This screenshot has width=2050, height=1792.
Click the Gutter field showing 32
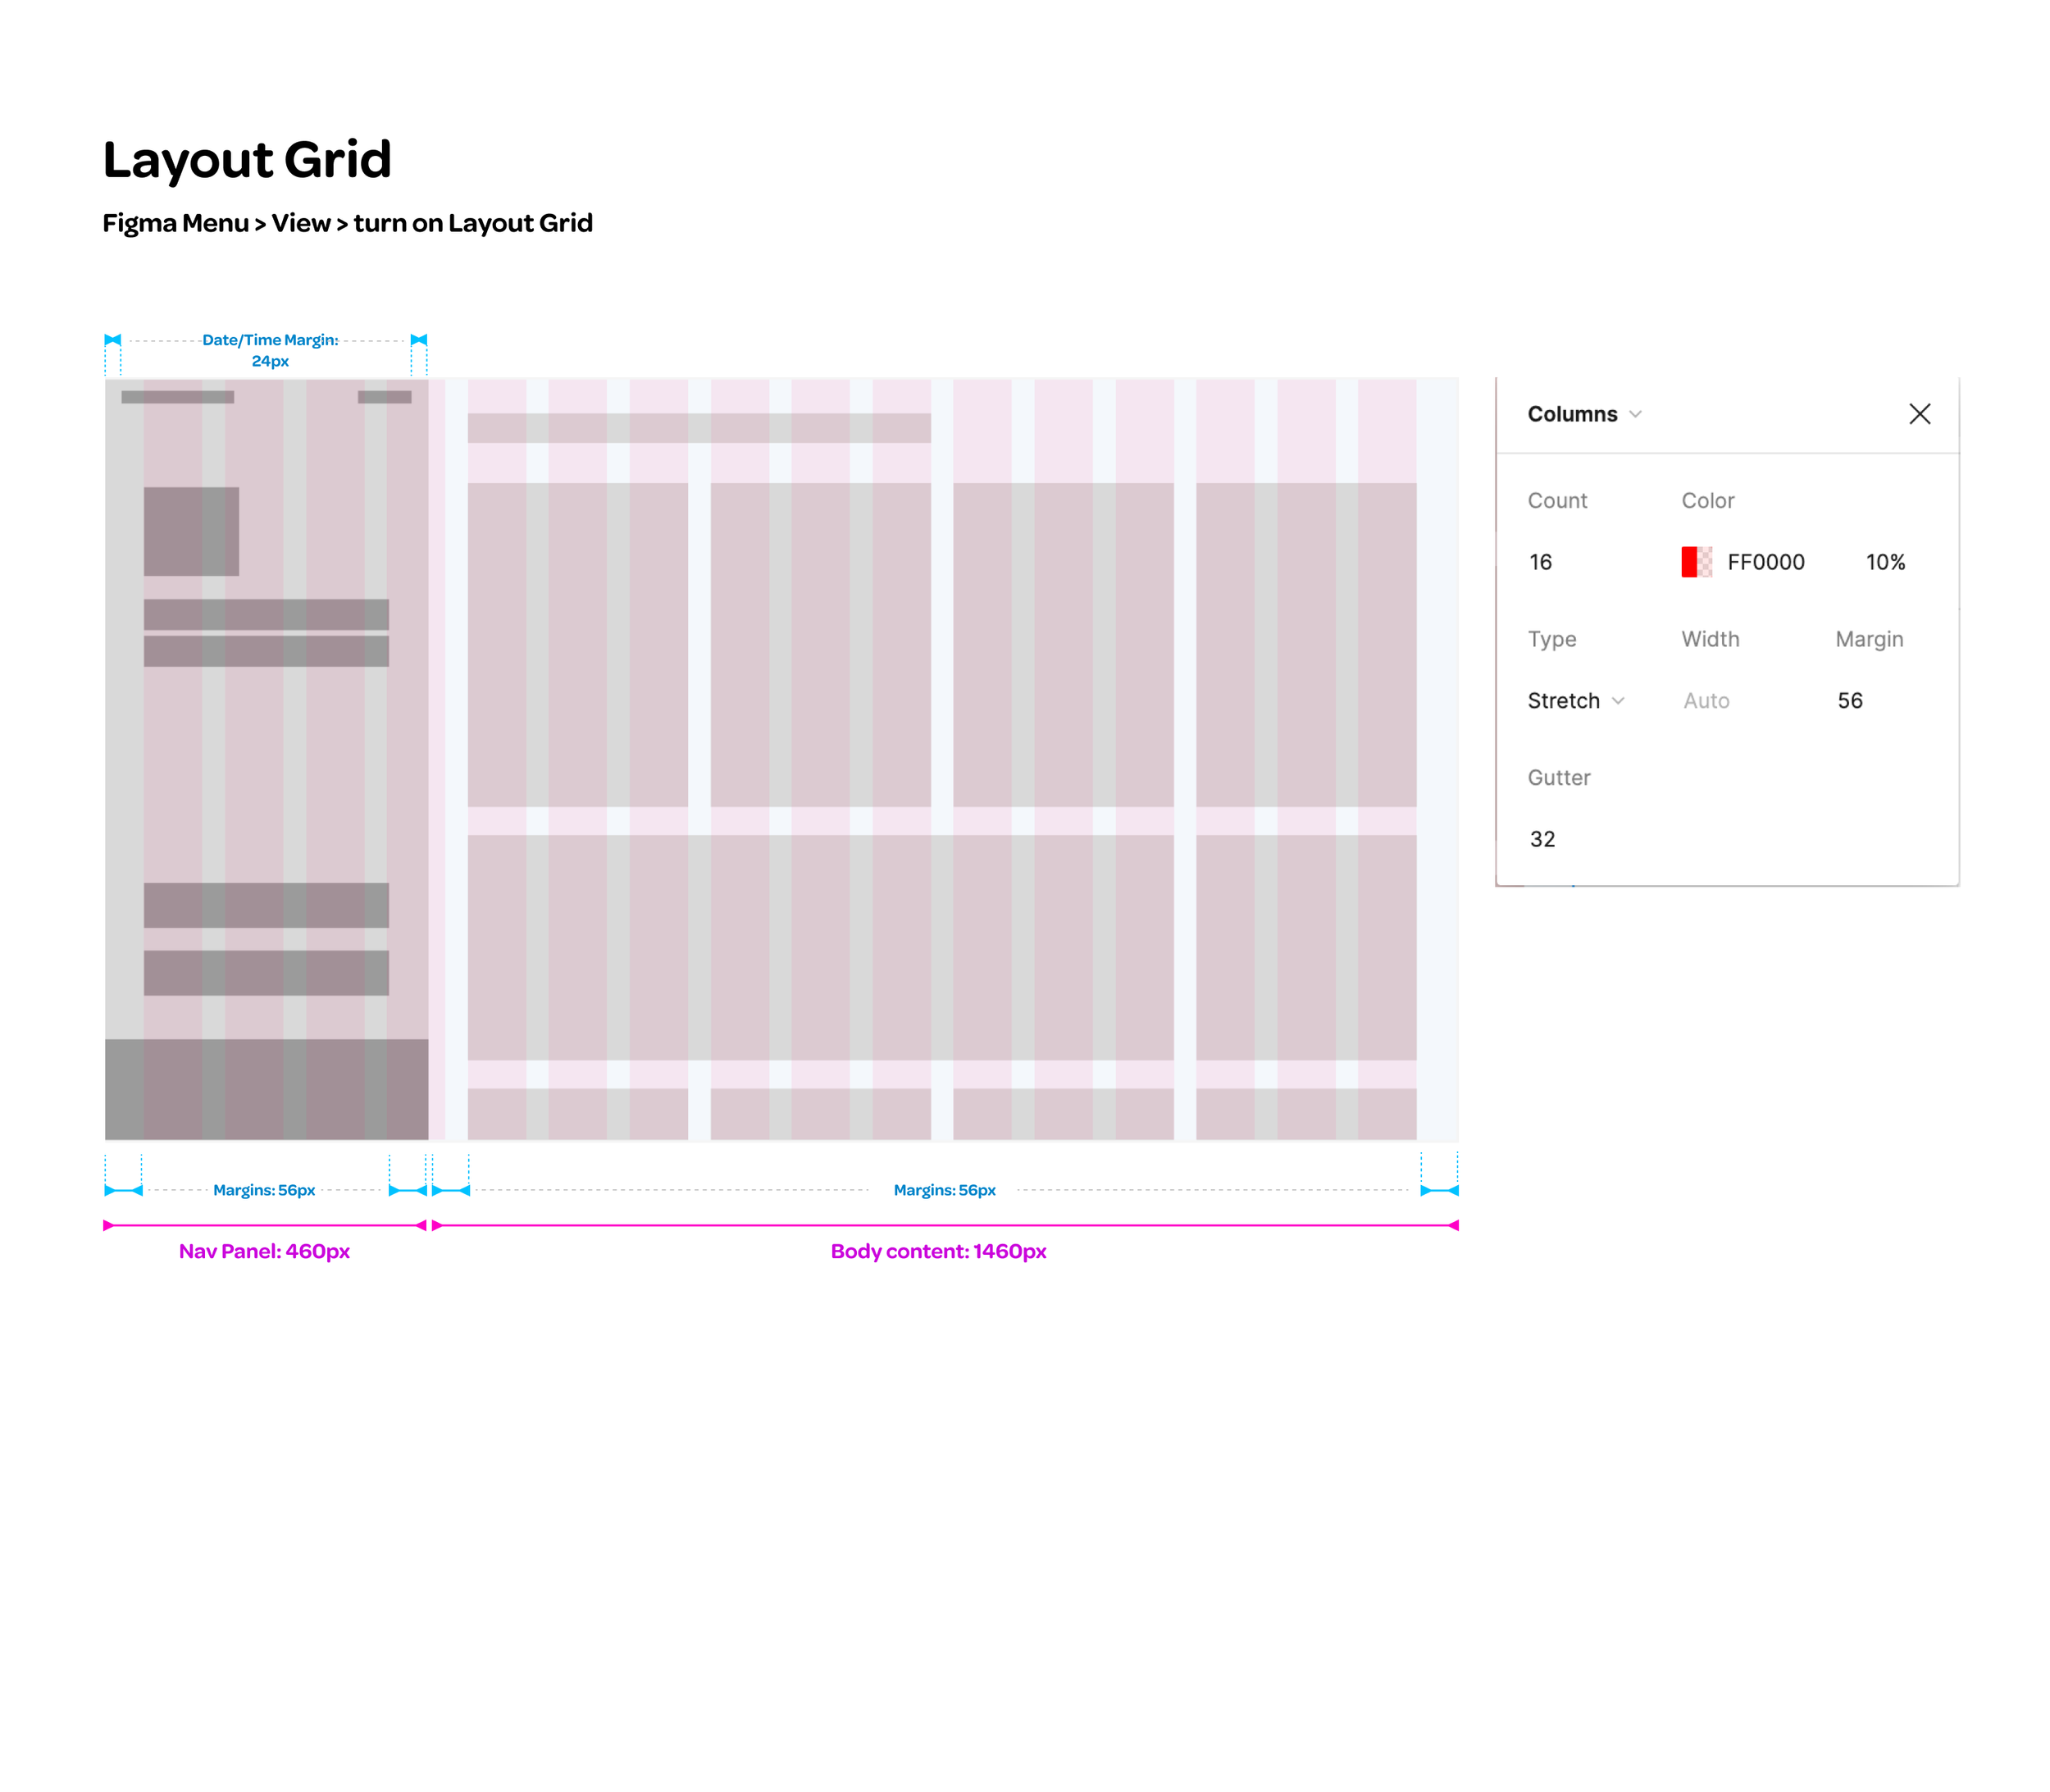(1542, 839)
